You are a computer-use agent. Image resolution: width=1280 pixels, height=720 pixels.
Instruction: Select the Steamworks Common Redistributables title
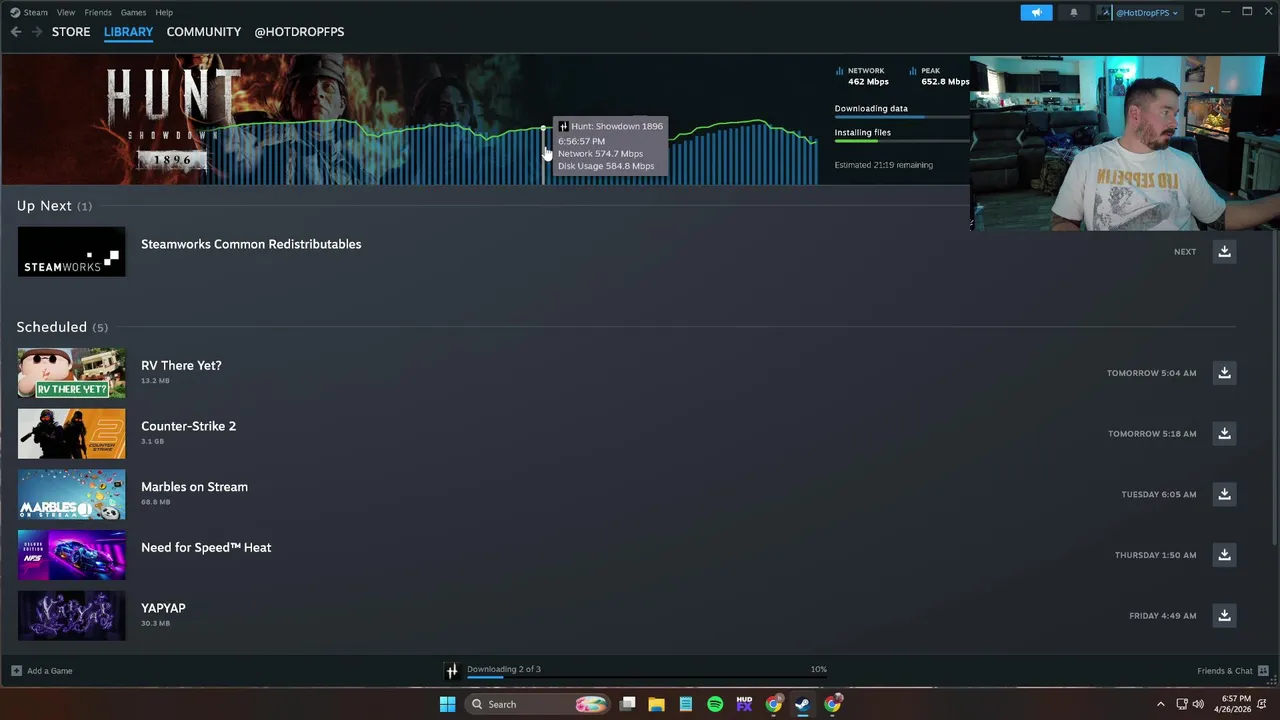[251, 244]
